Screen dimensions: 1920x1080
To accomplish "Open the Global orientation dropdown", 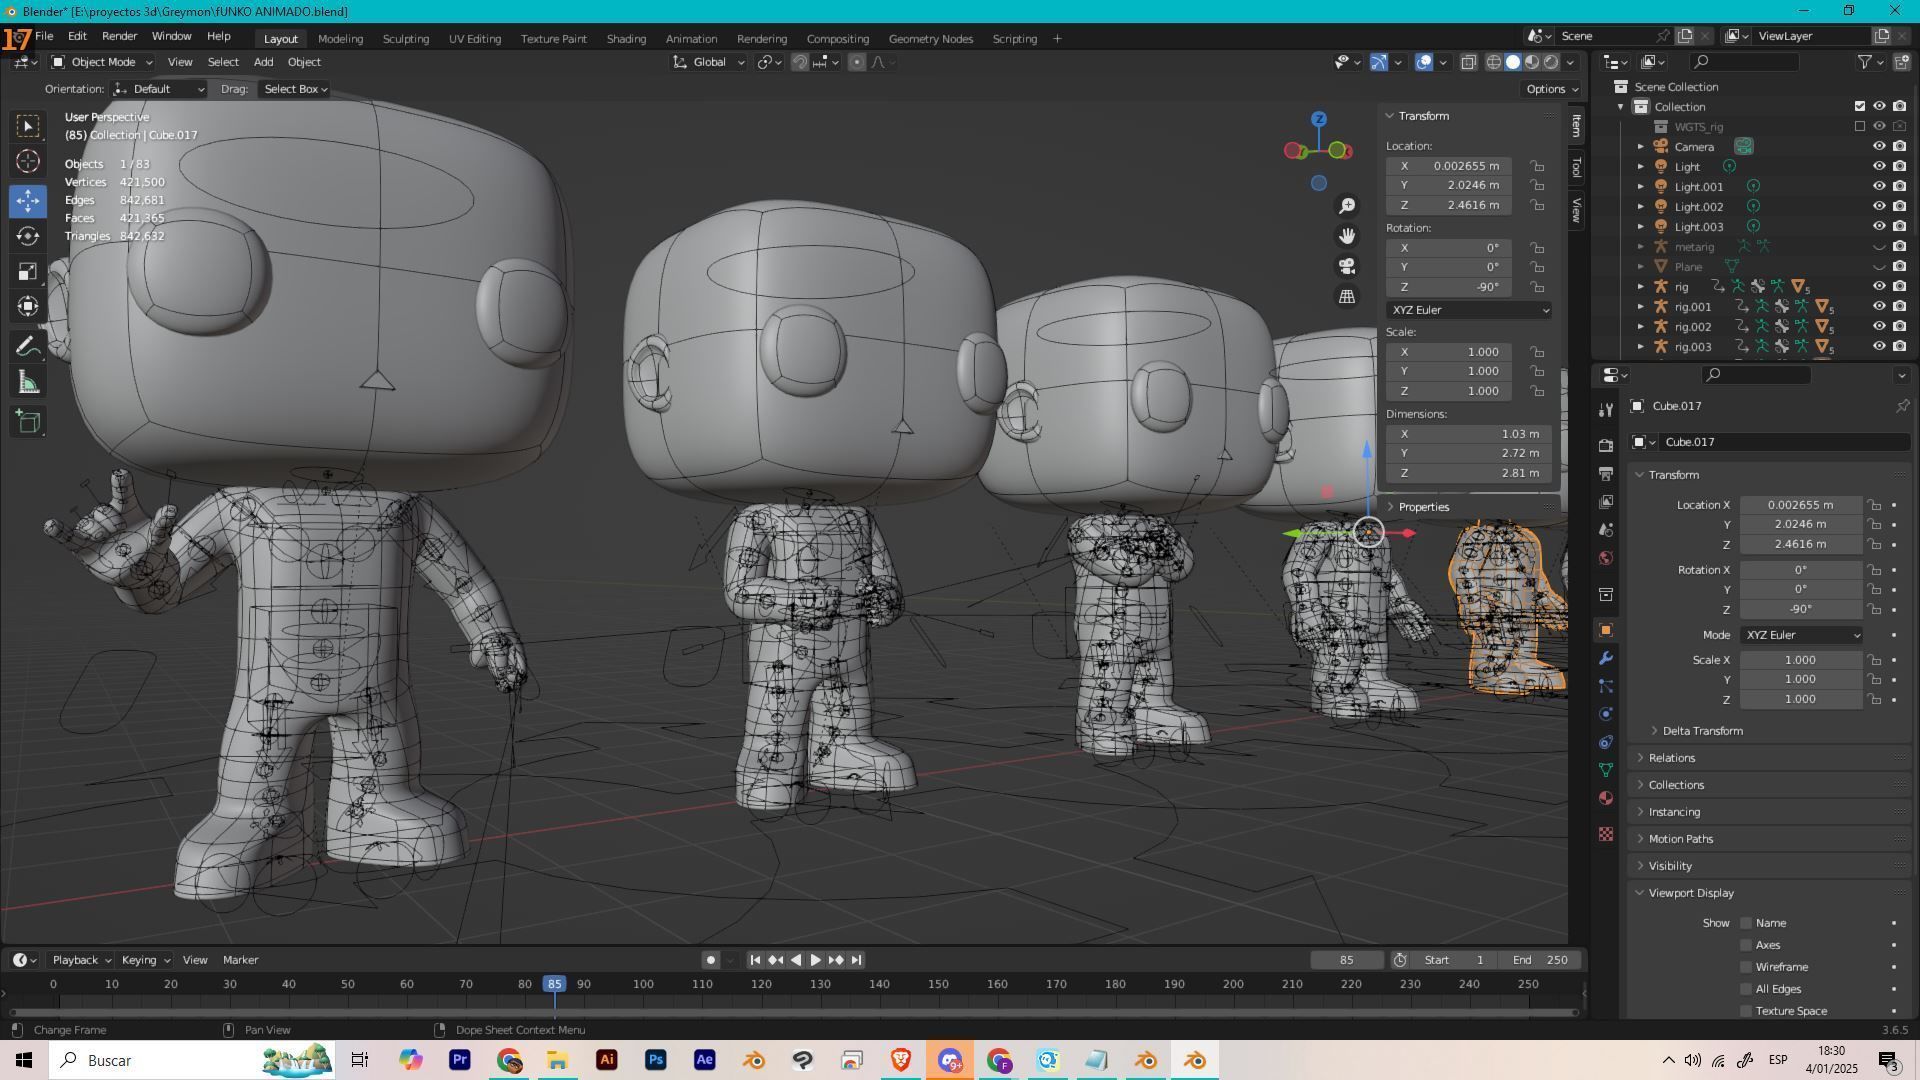I will (x=709, y=62).
